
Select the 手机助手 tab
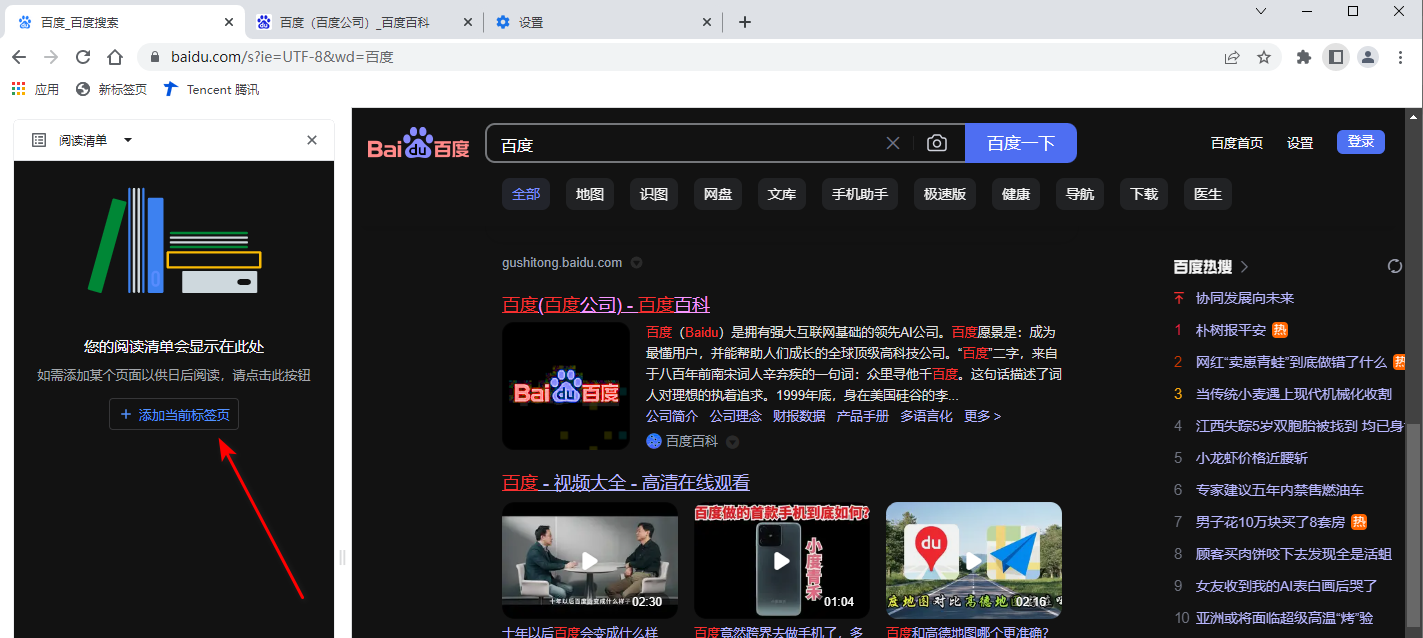(x=860, y=193)
